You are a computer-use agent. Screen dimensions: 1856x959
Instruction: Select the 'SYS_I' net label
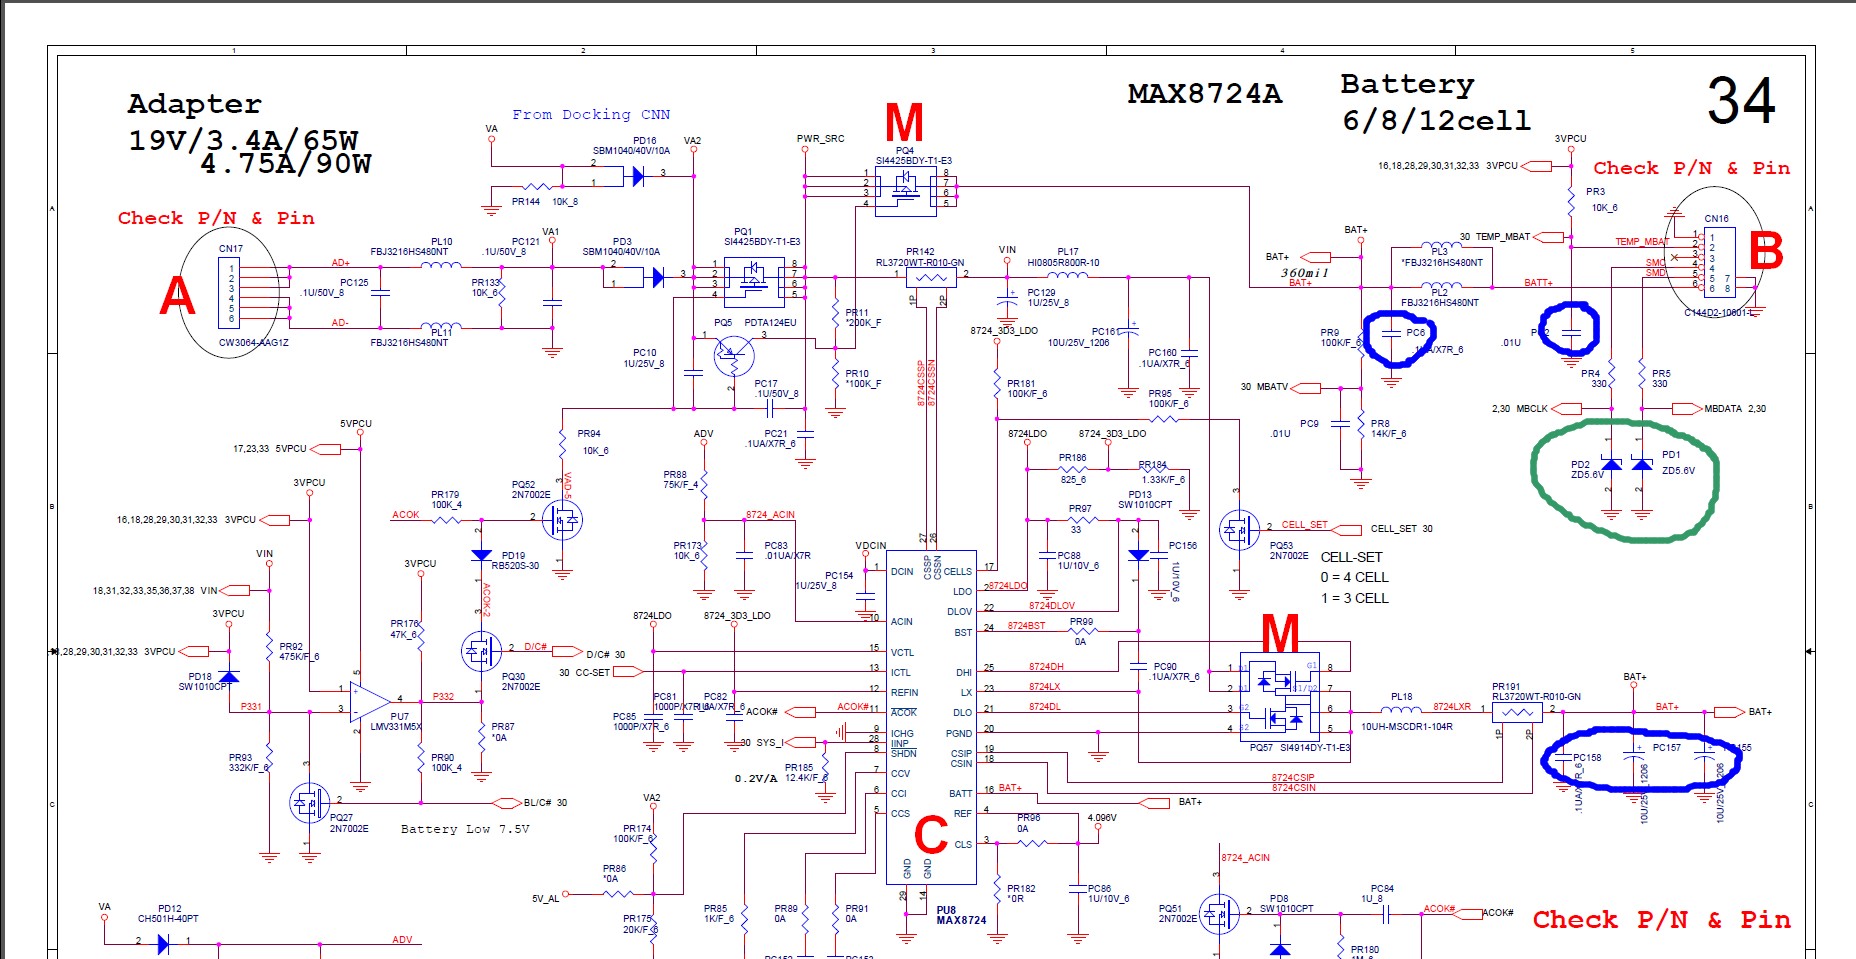point(771,743)
